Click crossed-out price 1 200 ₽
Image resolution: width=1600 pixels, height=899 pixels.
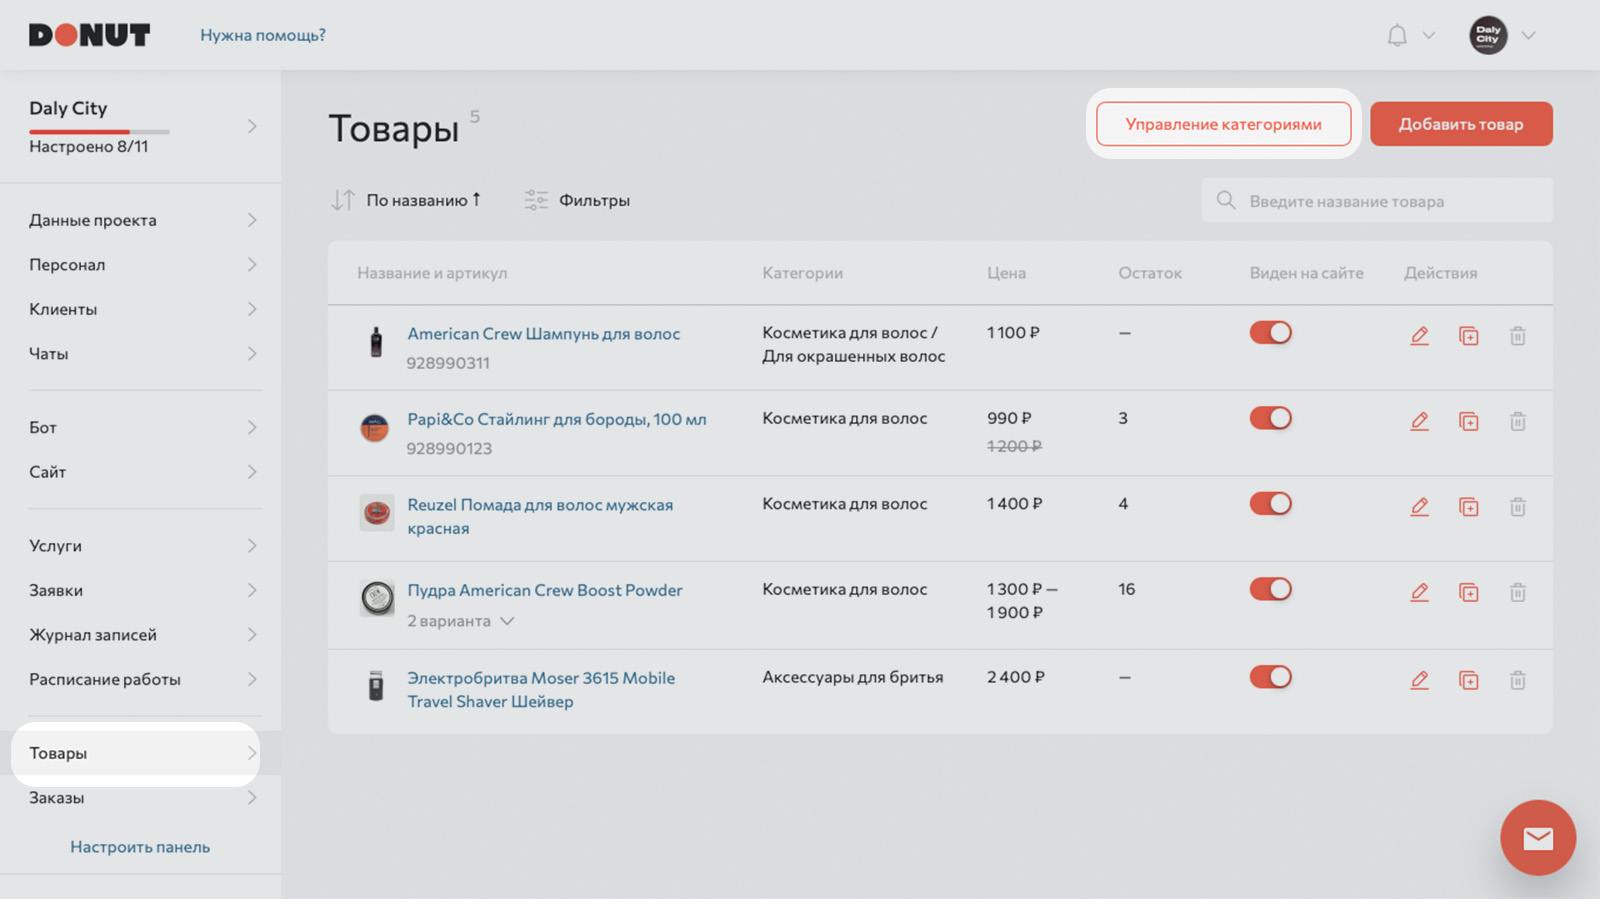point(1014,446)
